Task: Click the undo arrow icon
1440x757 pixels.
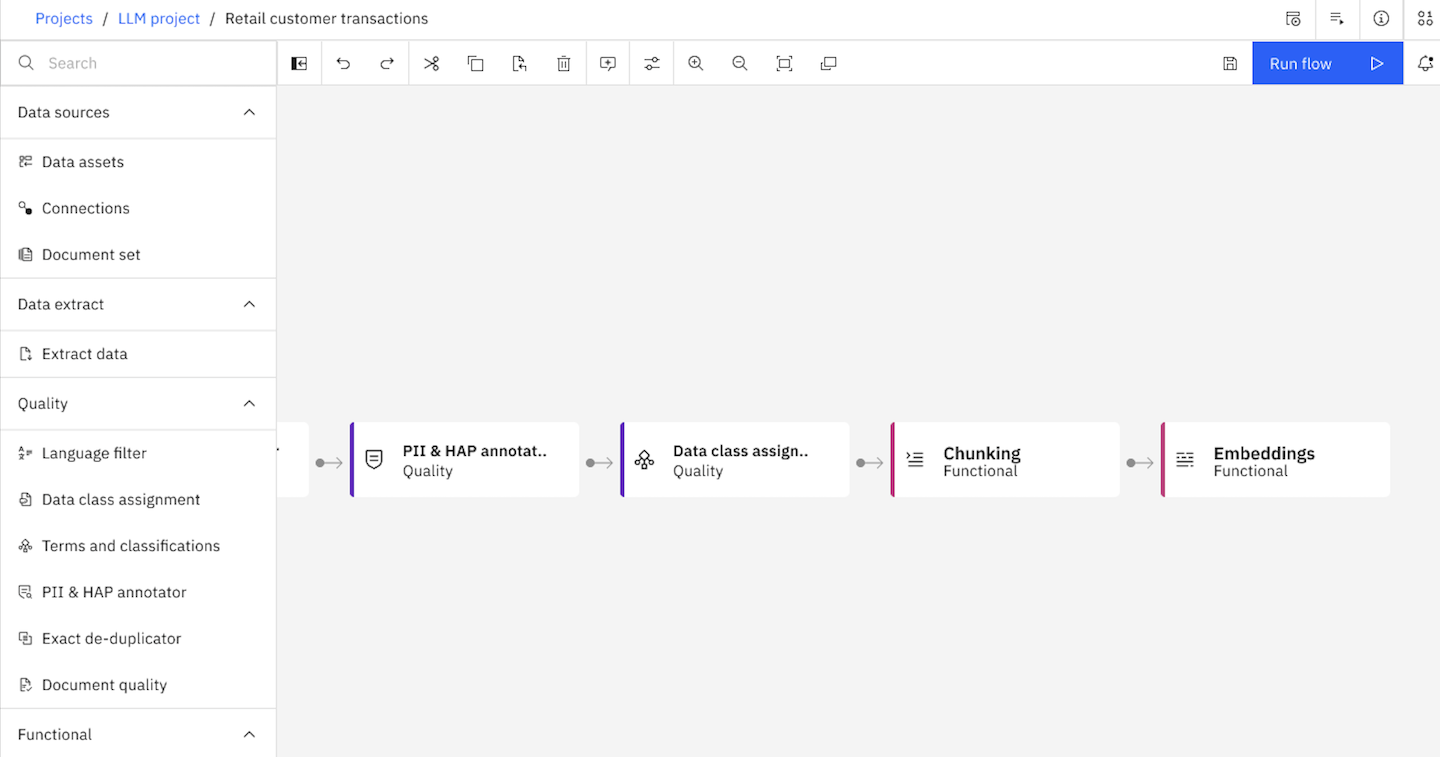Action: pos(343,63)
